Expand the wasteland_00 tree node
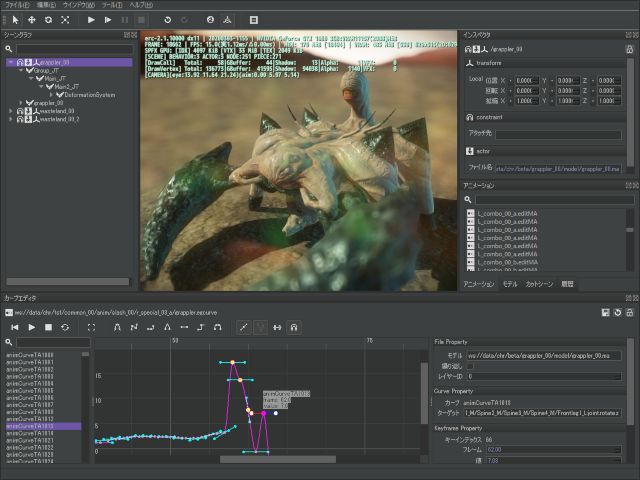The width and height of the screenshot is (640, 480). pos(9,110)
